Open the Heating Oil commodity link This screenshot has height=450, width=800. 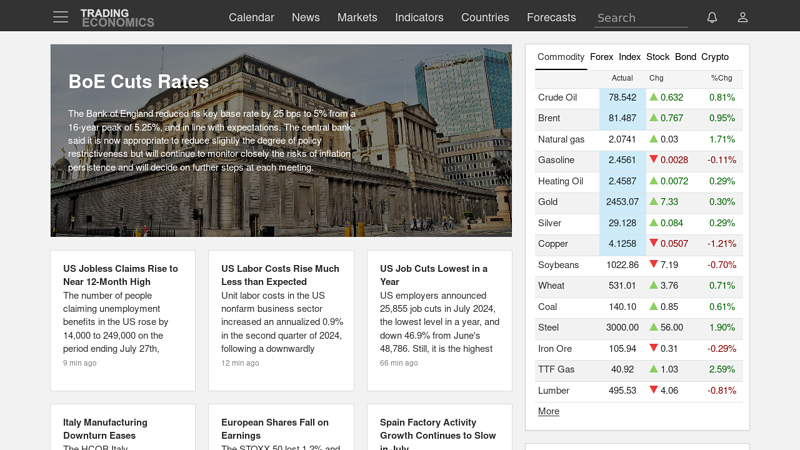[x=560, y=181]
